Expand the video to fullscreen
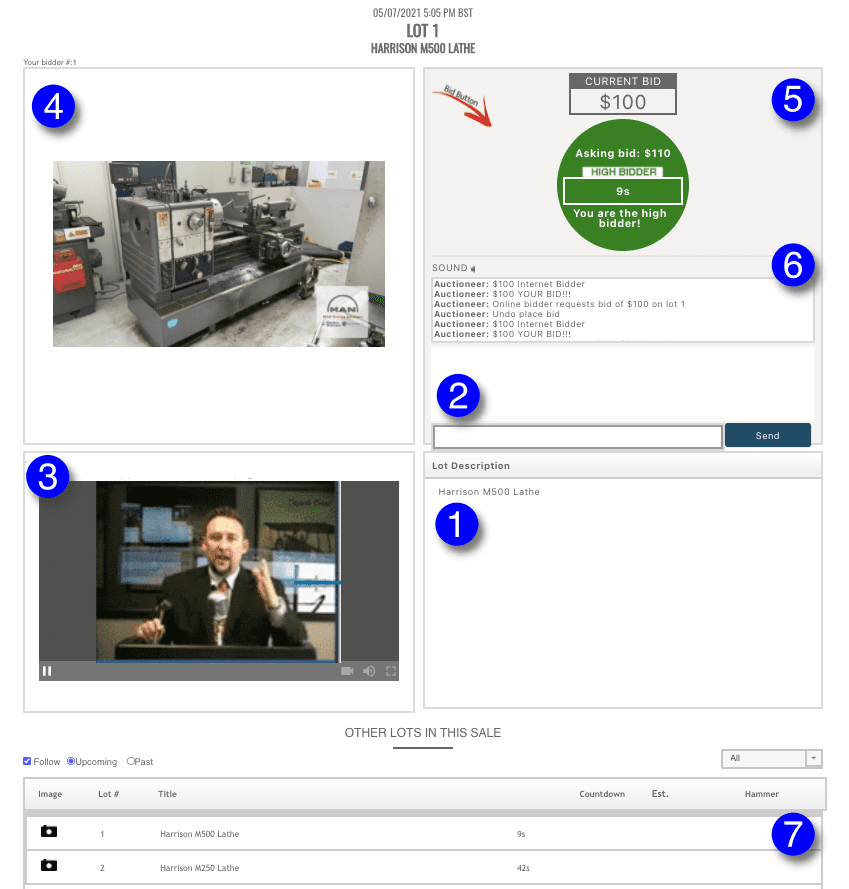Viewport: 849px width, 889px height. tap(390, 671)
